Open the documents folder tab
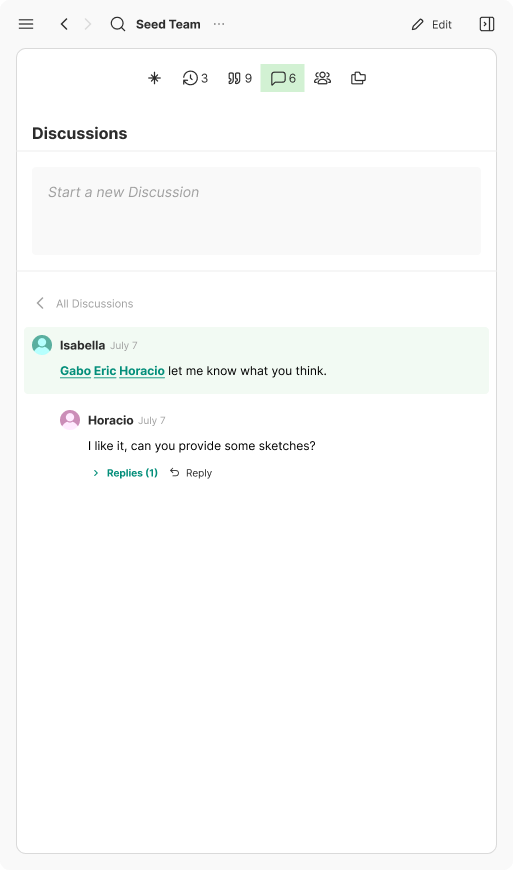This screenshot has width=513, height=870. [358, 78]
